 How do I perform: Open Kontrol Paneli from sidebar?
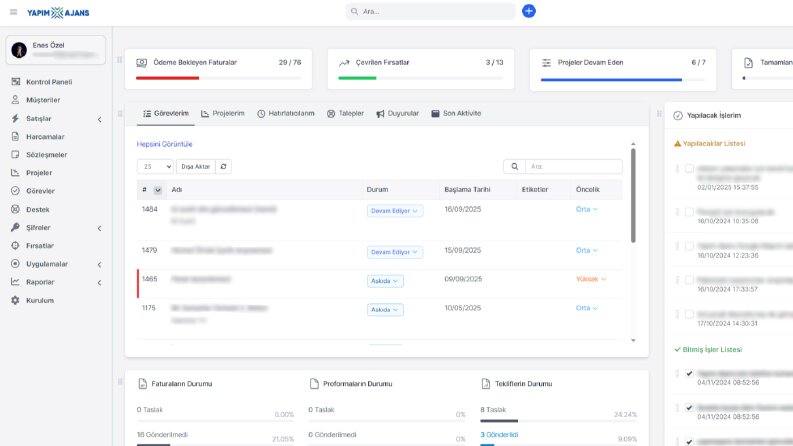pyautogui.click(x=49, y=82)
